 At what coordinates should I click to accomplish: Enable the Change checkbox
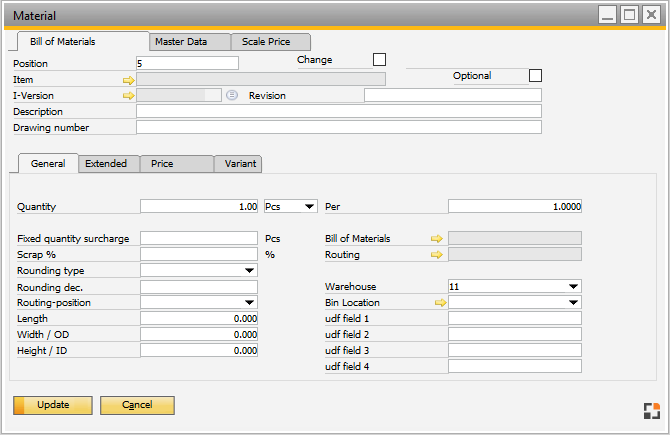coord(379,60)
